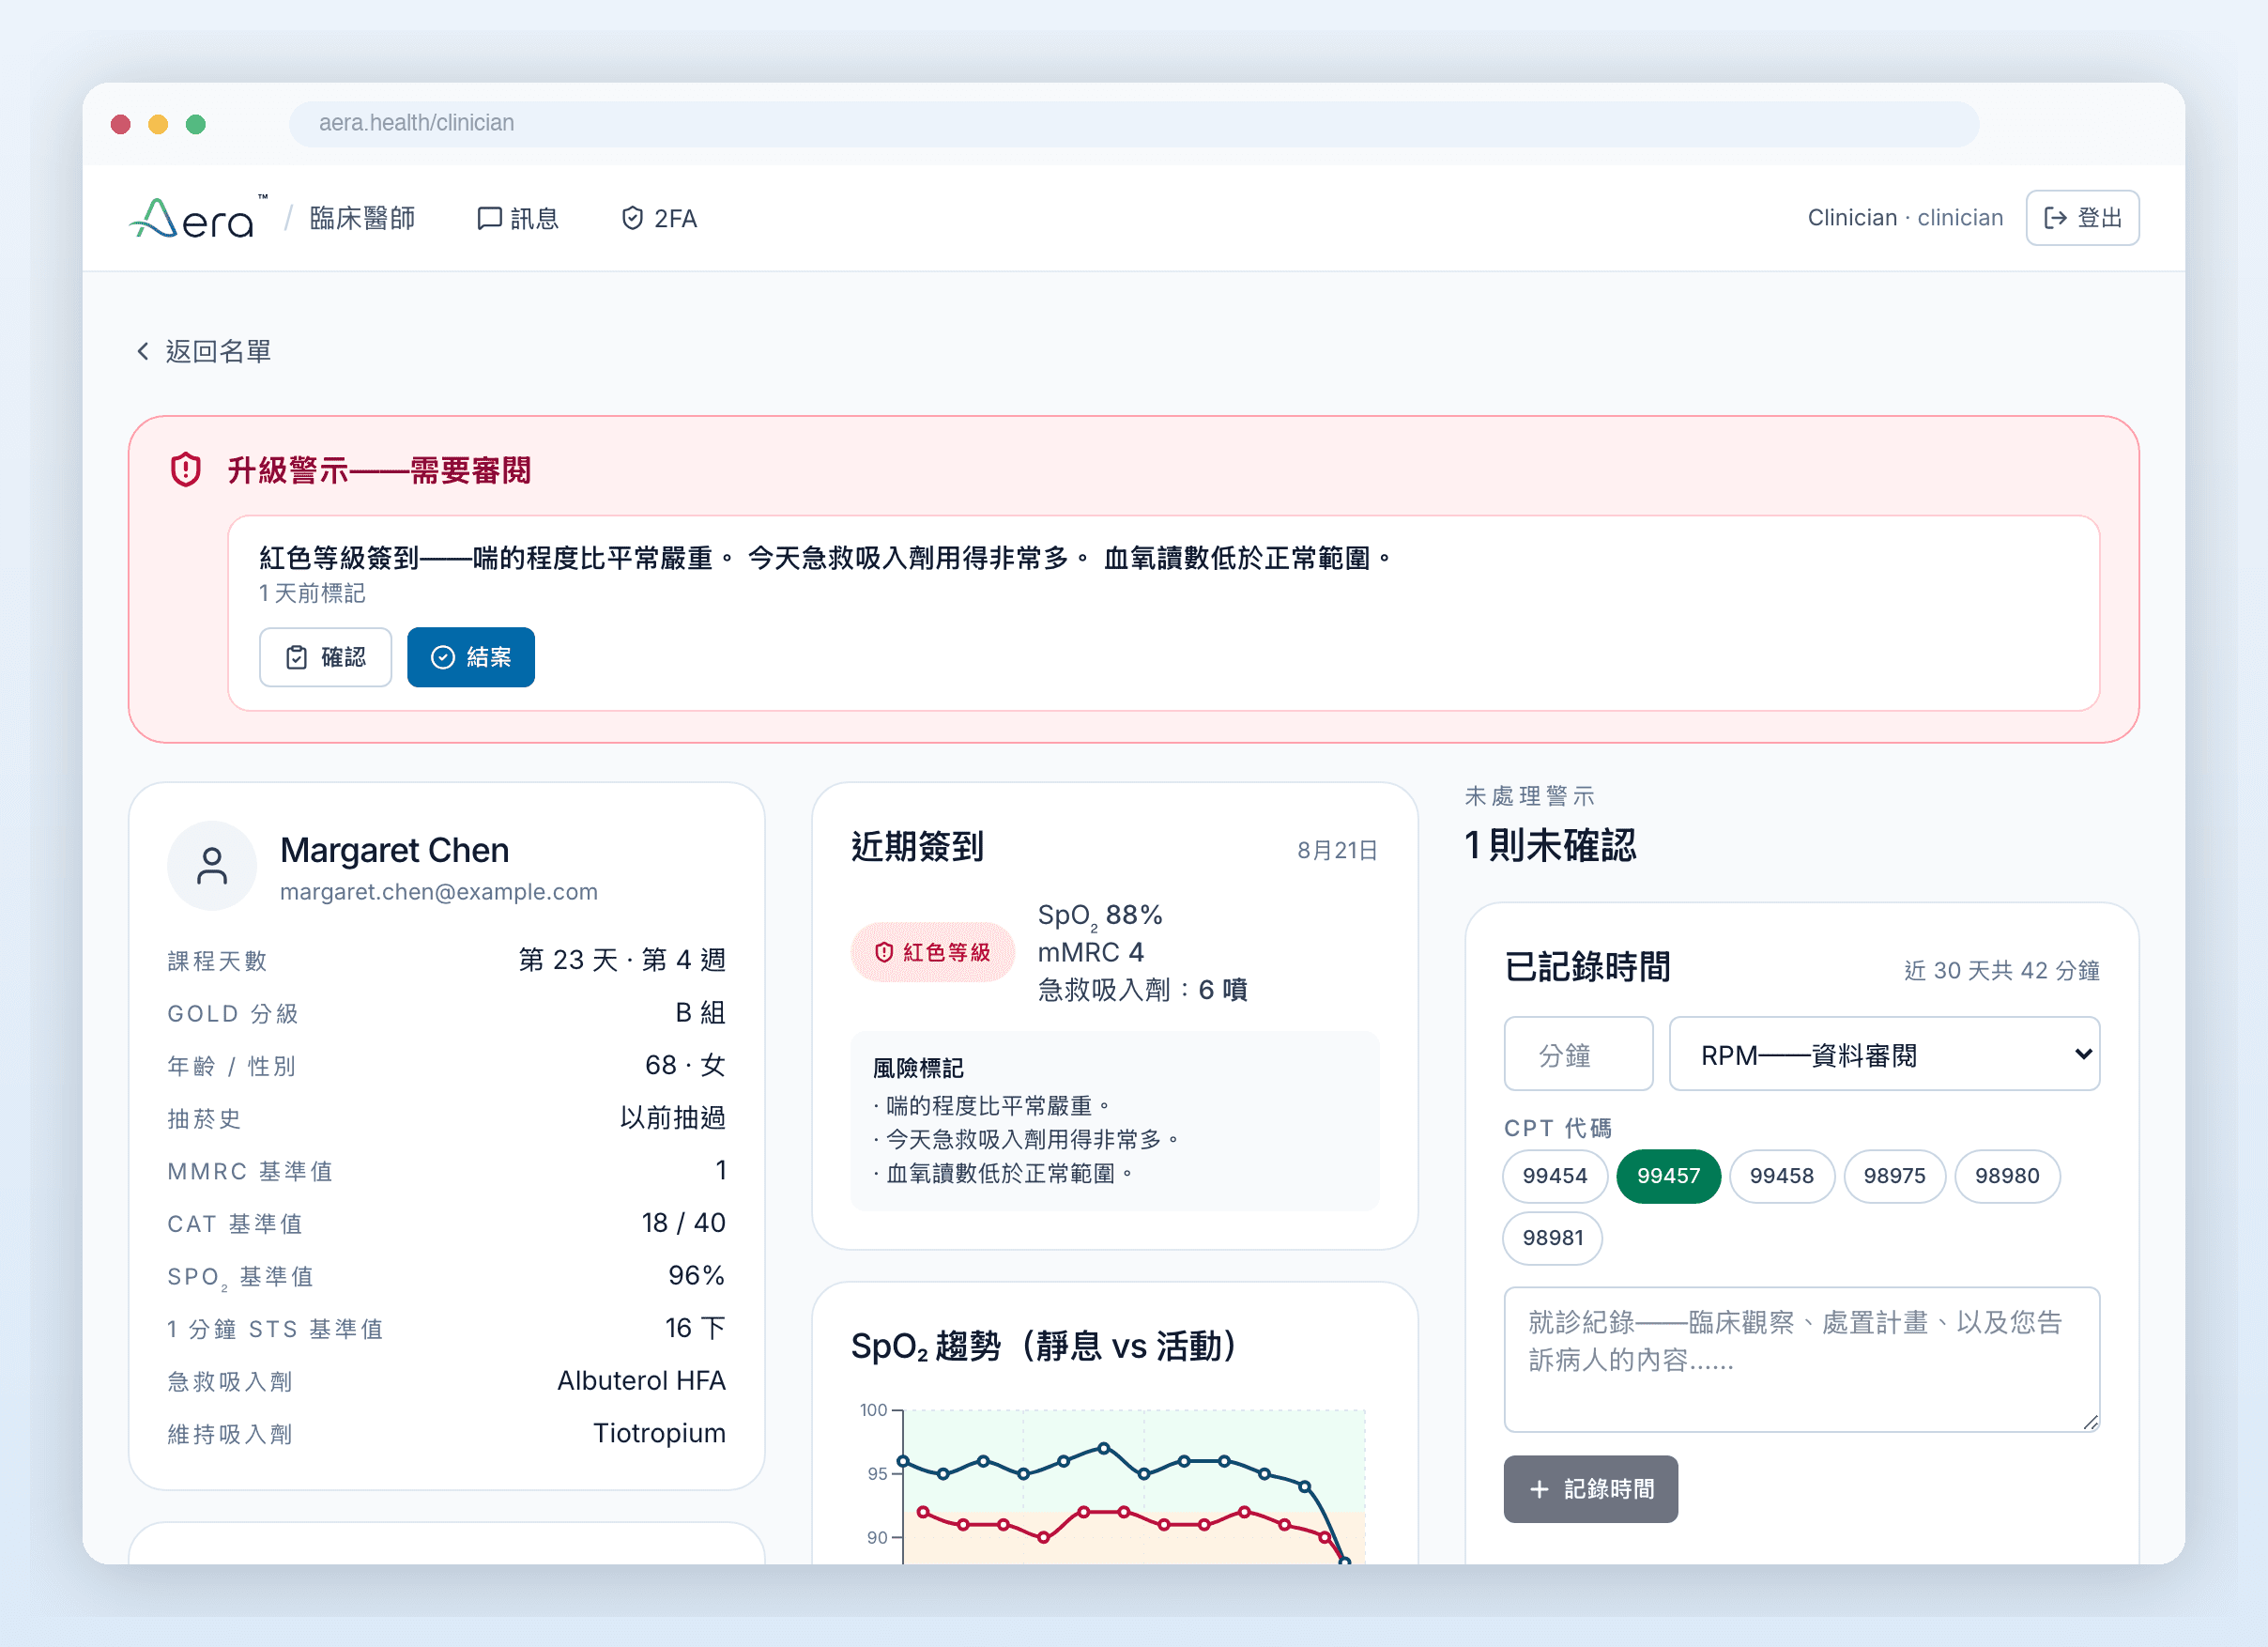Select CPT code 98980
The image size is (2268, 1647).
(2007, 1176)
